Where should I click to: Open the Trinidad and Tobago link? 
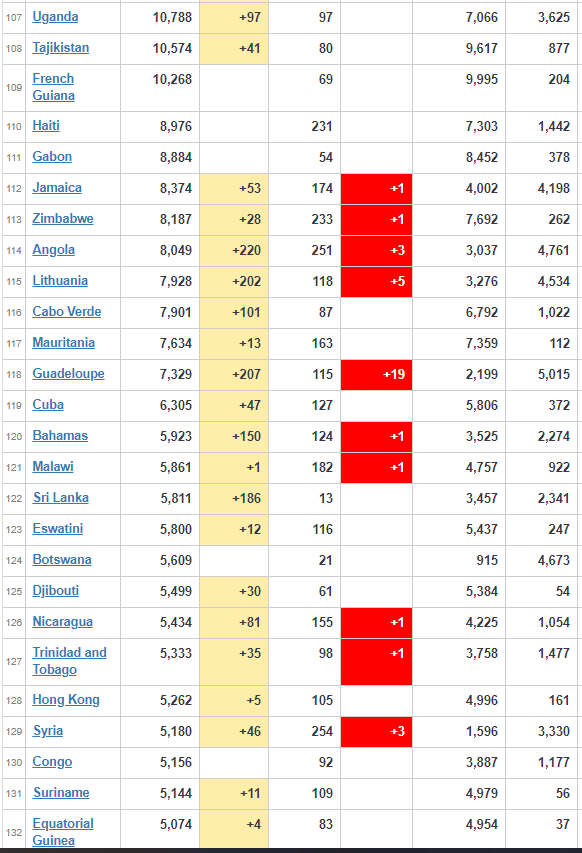[x=69, y=661]
